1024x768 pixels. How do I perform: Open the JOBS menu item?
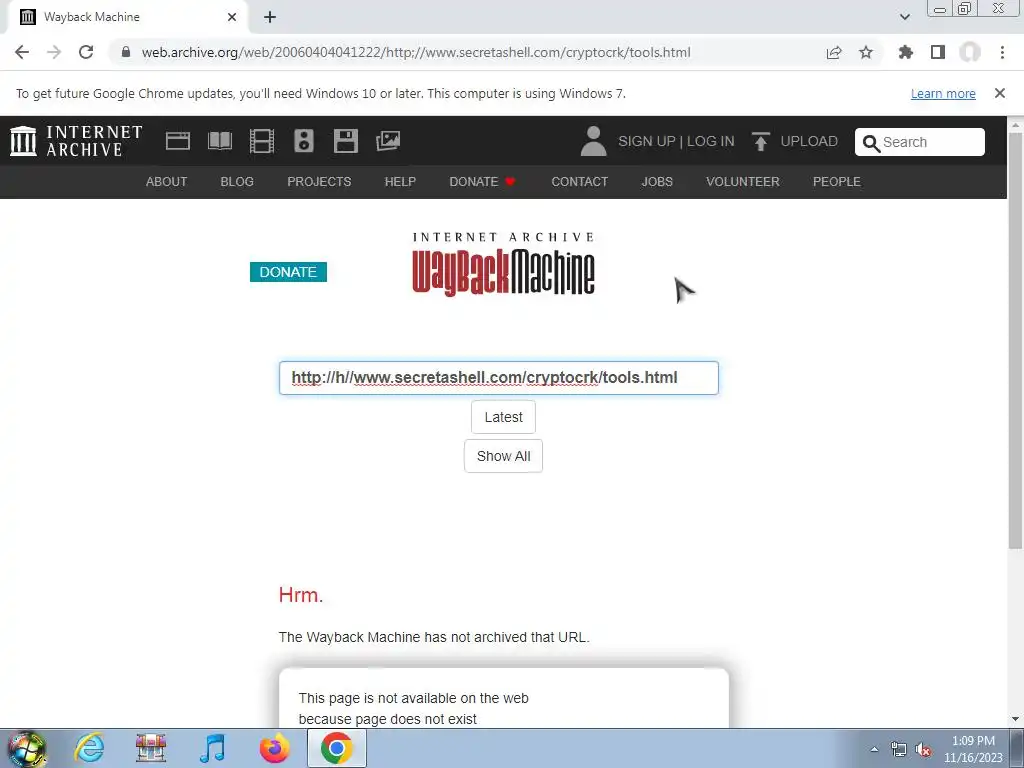pos(657,182)
